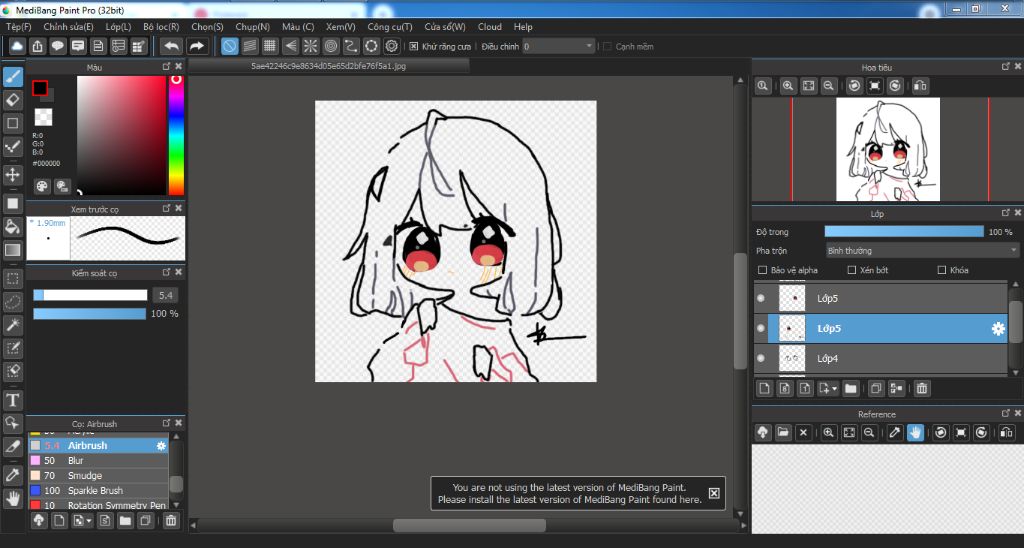Toggle the Khử răng cưa checkbox
Screen dimensions: 1024x548
click(413, 46)
